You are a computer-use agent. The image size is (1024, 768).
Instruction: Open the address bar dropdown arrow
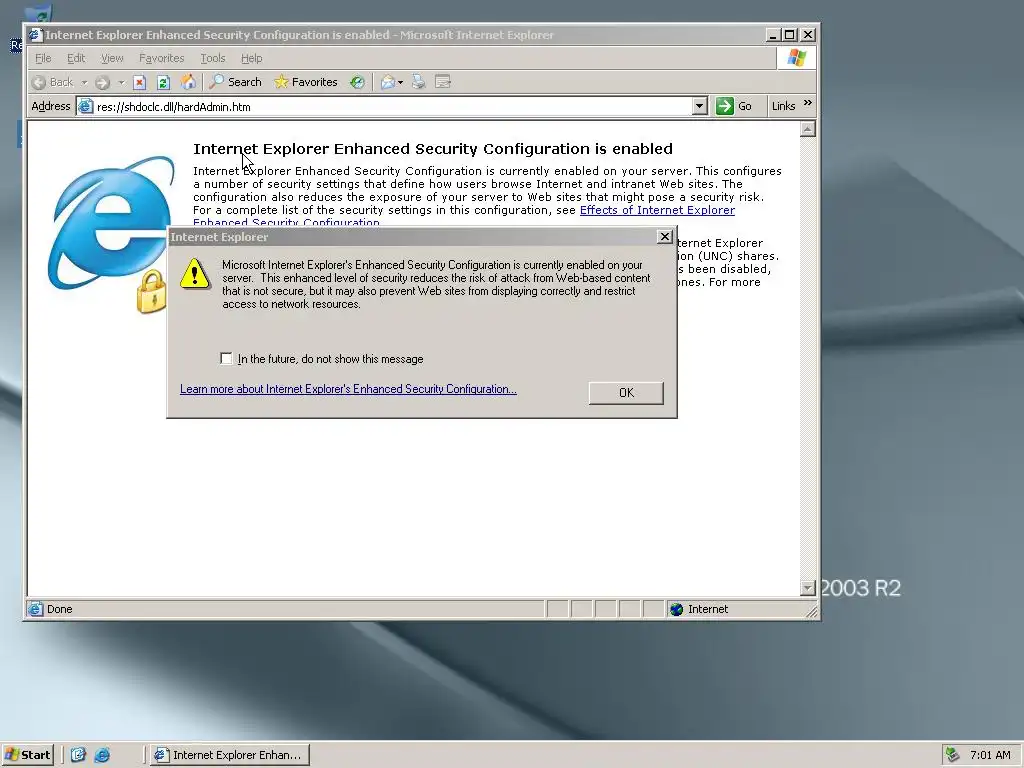click(699, 106)
